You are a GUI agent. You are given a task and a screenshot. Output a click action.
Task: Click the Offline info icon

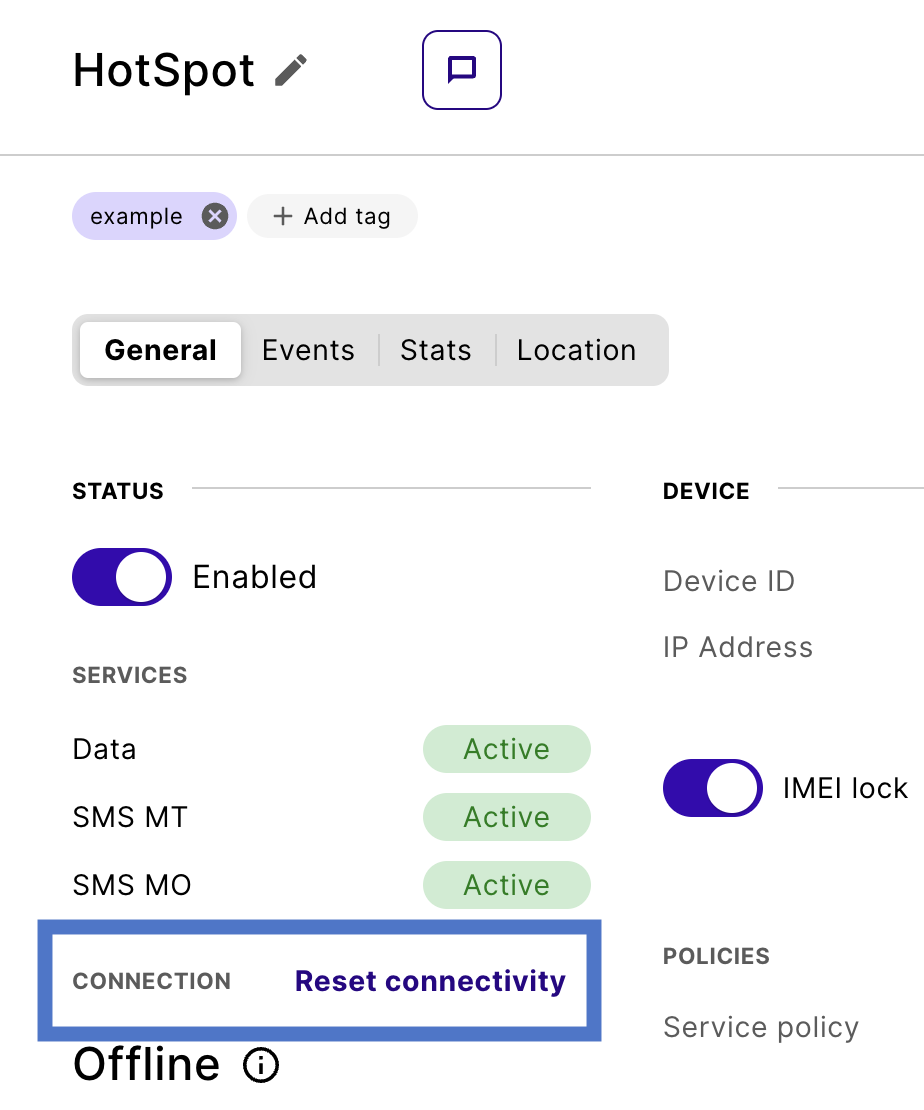pos(261,1066)
